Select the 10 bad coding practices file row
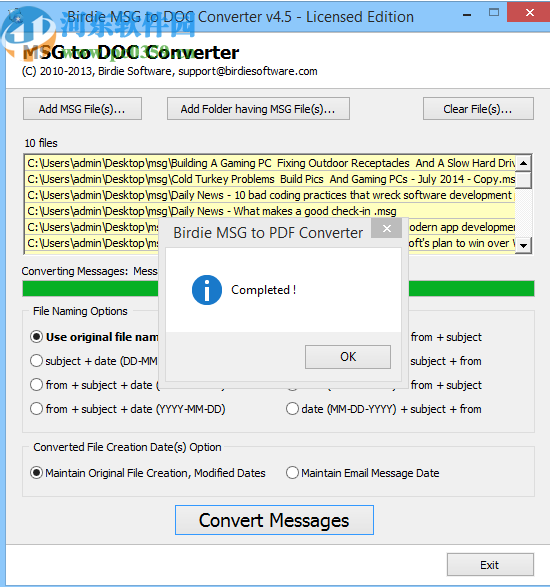 click(x=270, y=195)
